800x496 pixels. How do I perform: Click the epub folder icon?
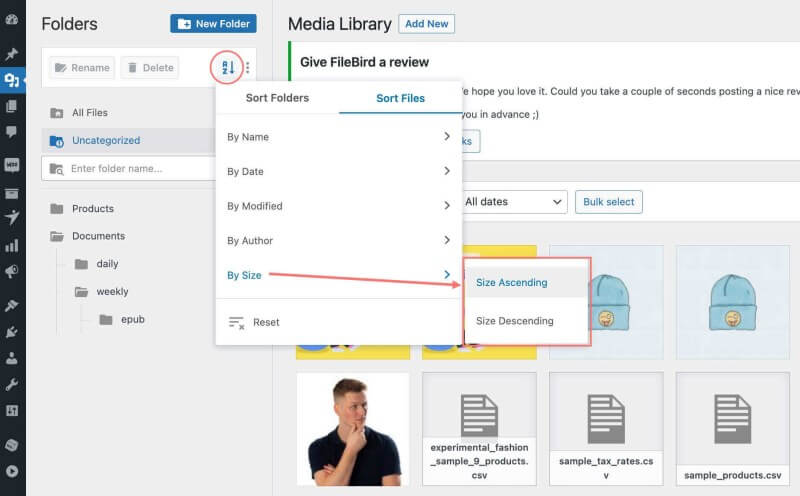click(106, 319)
